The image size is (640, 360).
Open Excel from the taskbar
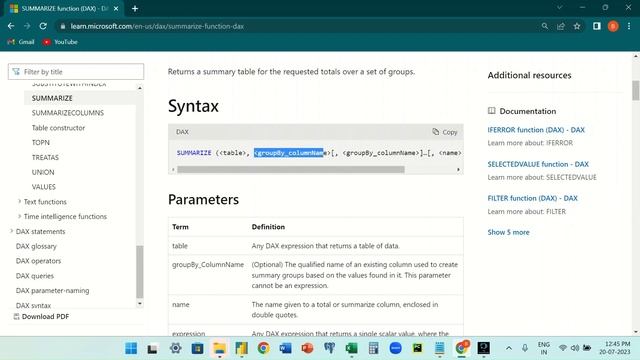pos(351,348)
